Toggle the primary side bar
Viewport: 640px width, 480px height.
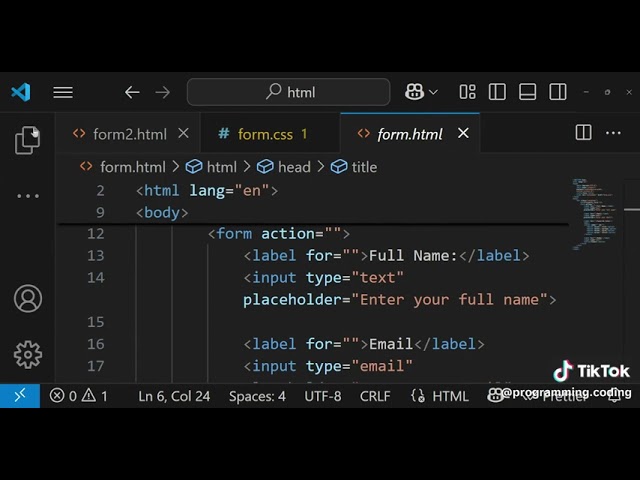click(x=497, y=92)
